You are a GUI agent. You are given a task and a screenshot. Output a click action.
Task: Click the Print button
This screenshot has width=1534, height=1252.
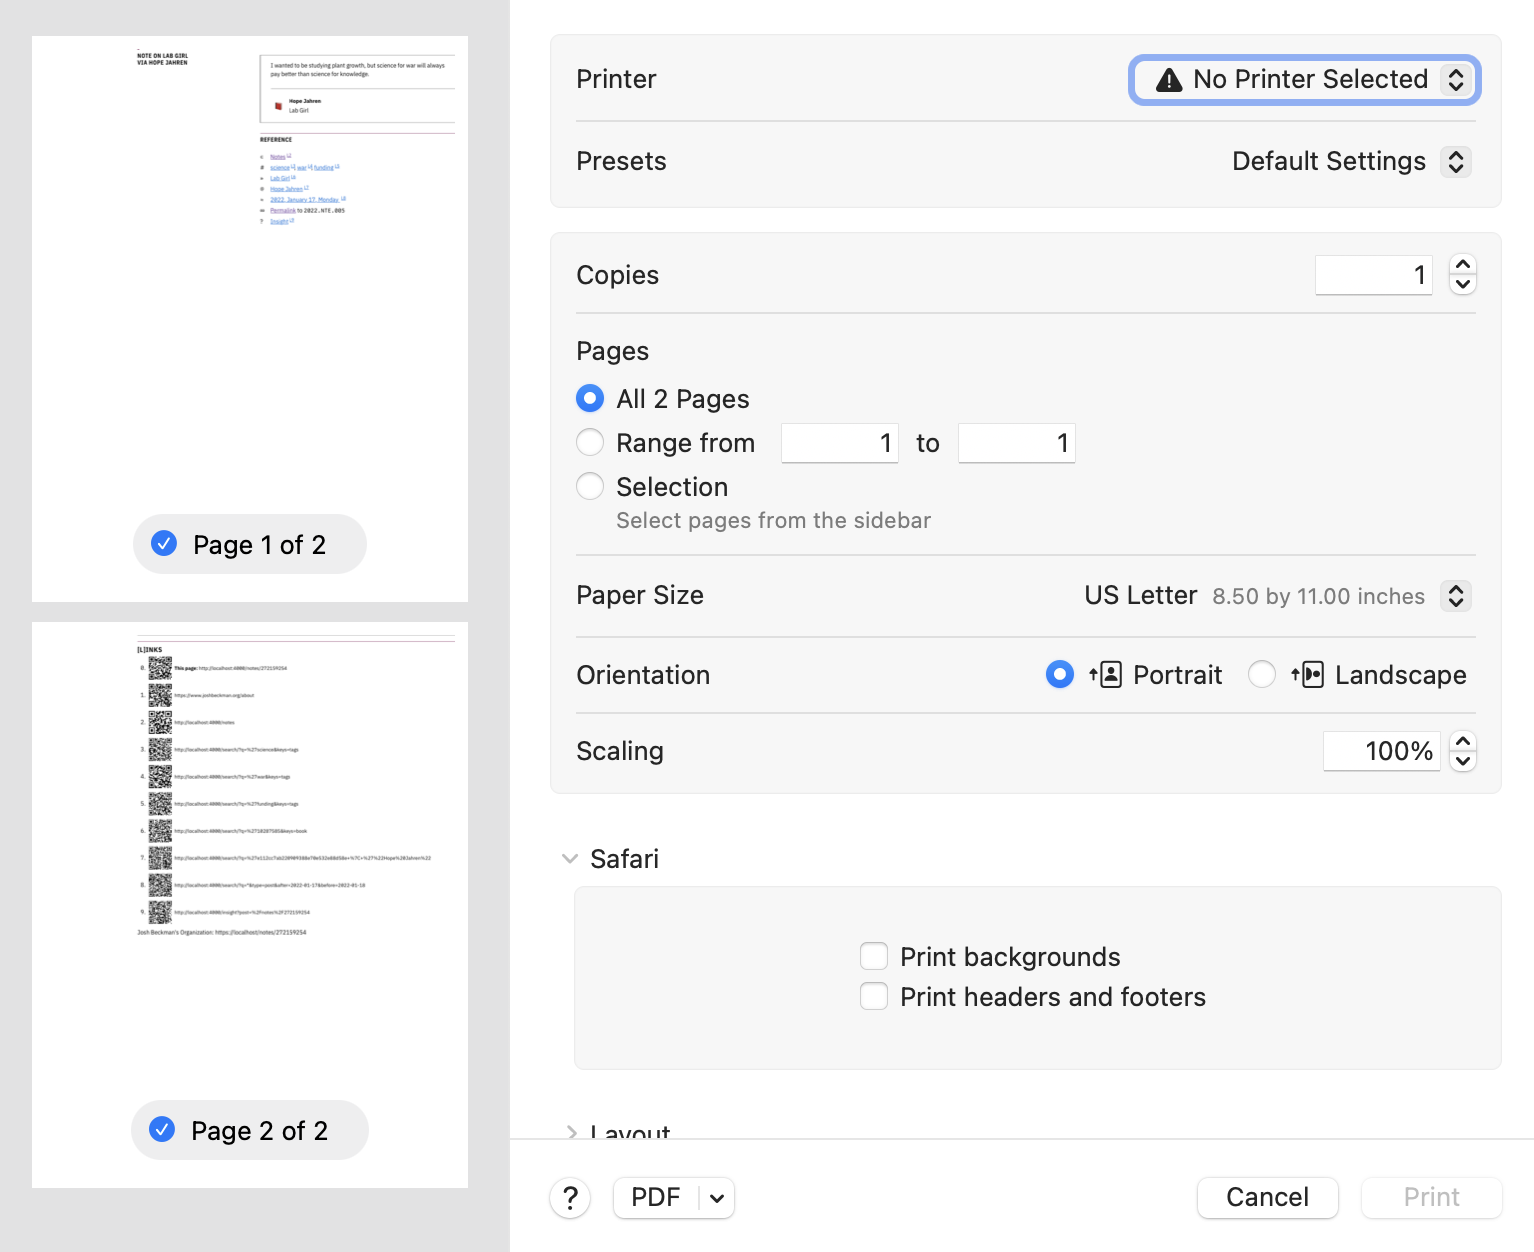(1430, 1197)
